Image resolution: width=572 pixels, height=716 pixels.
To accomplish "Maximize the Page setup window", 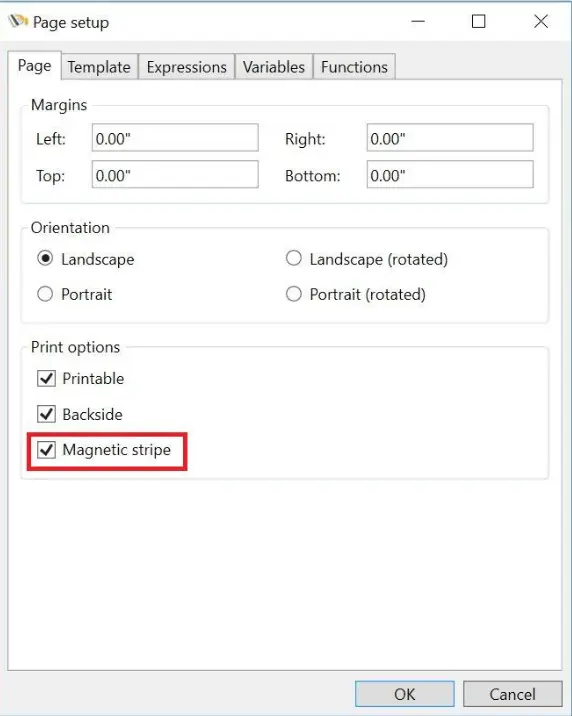I will coord(478,21).
